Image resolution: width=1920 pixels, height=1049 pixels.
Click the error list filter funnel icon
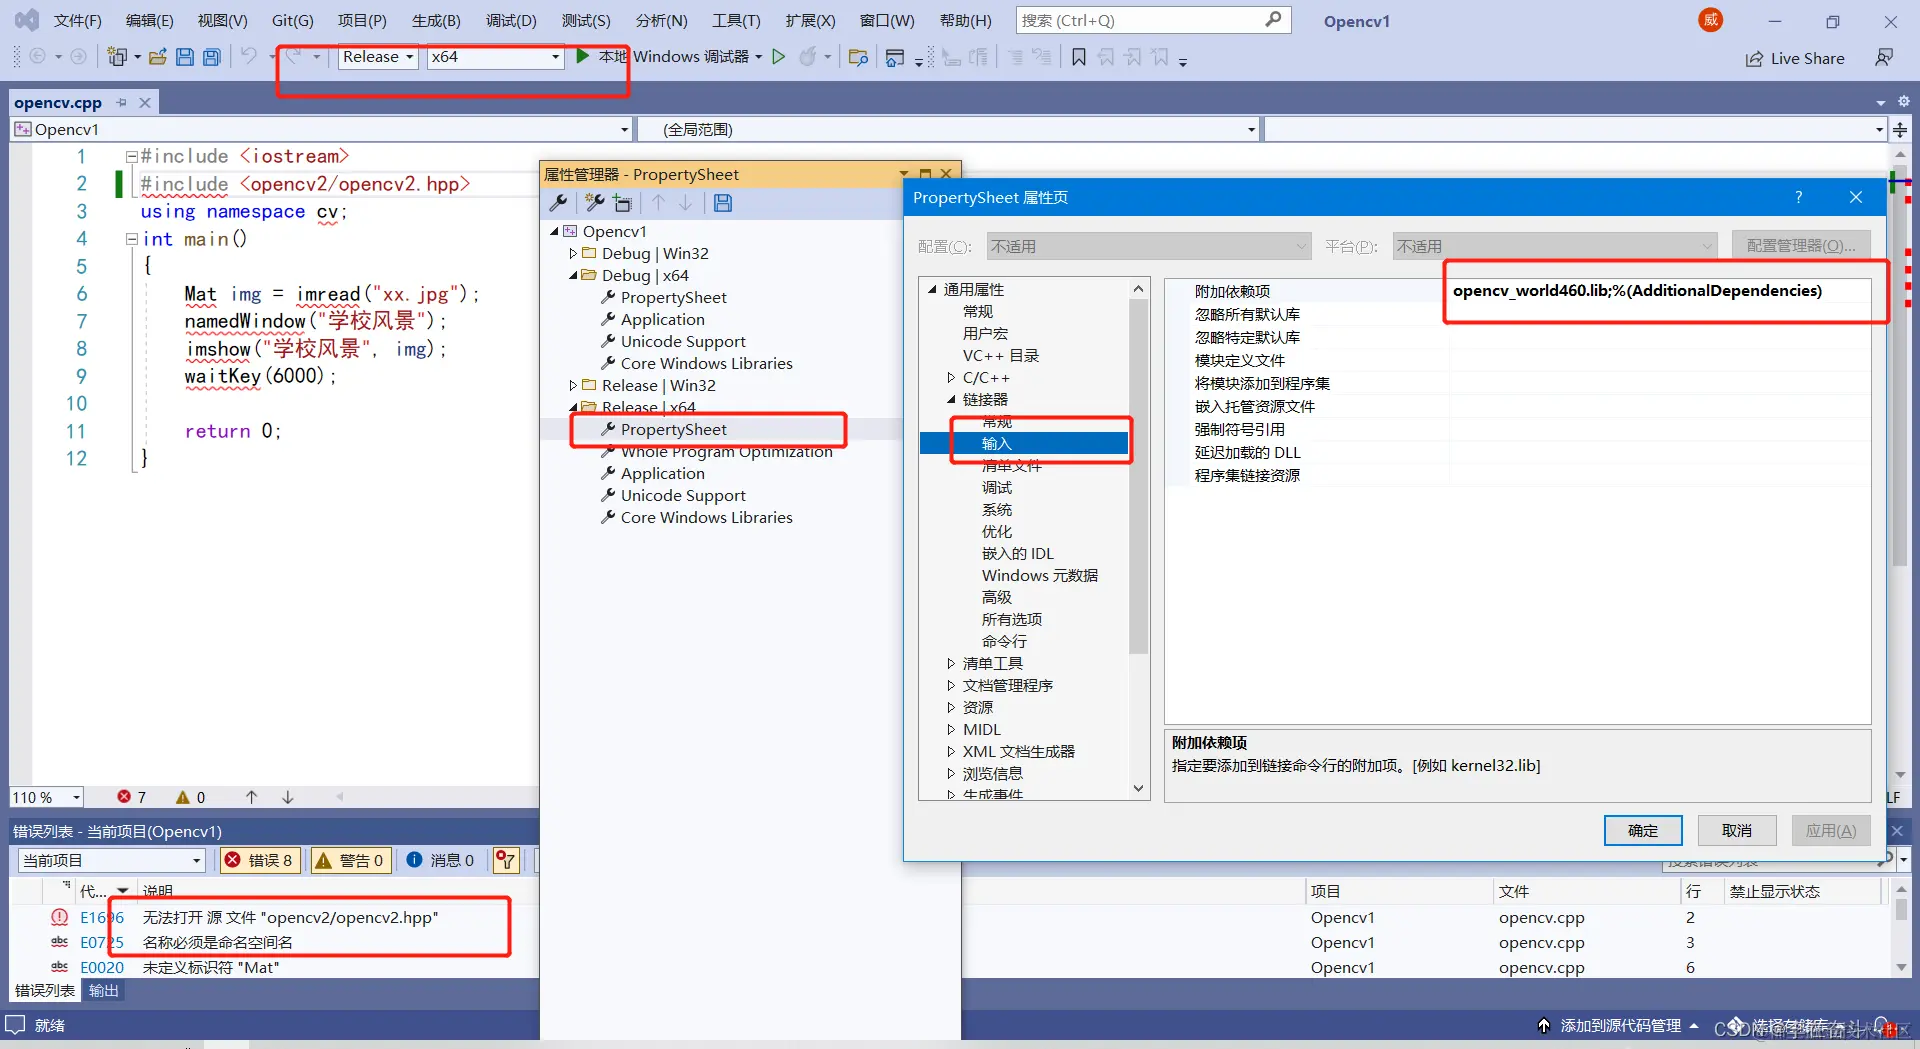point(506,860)
